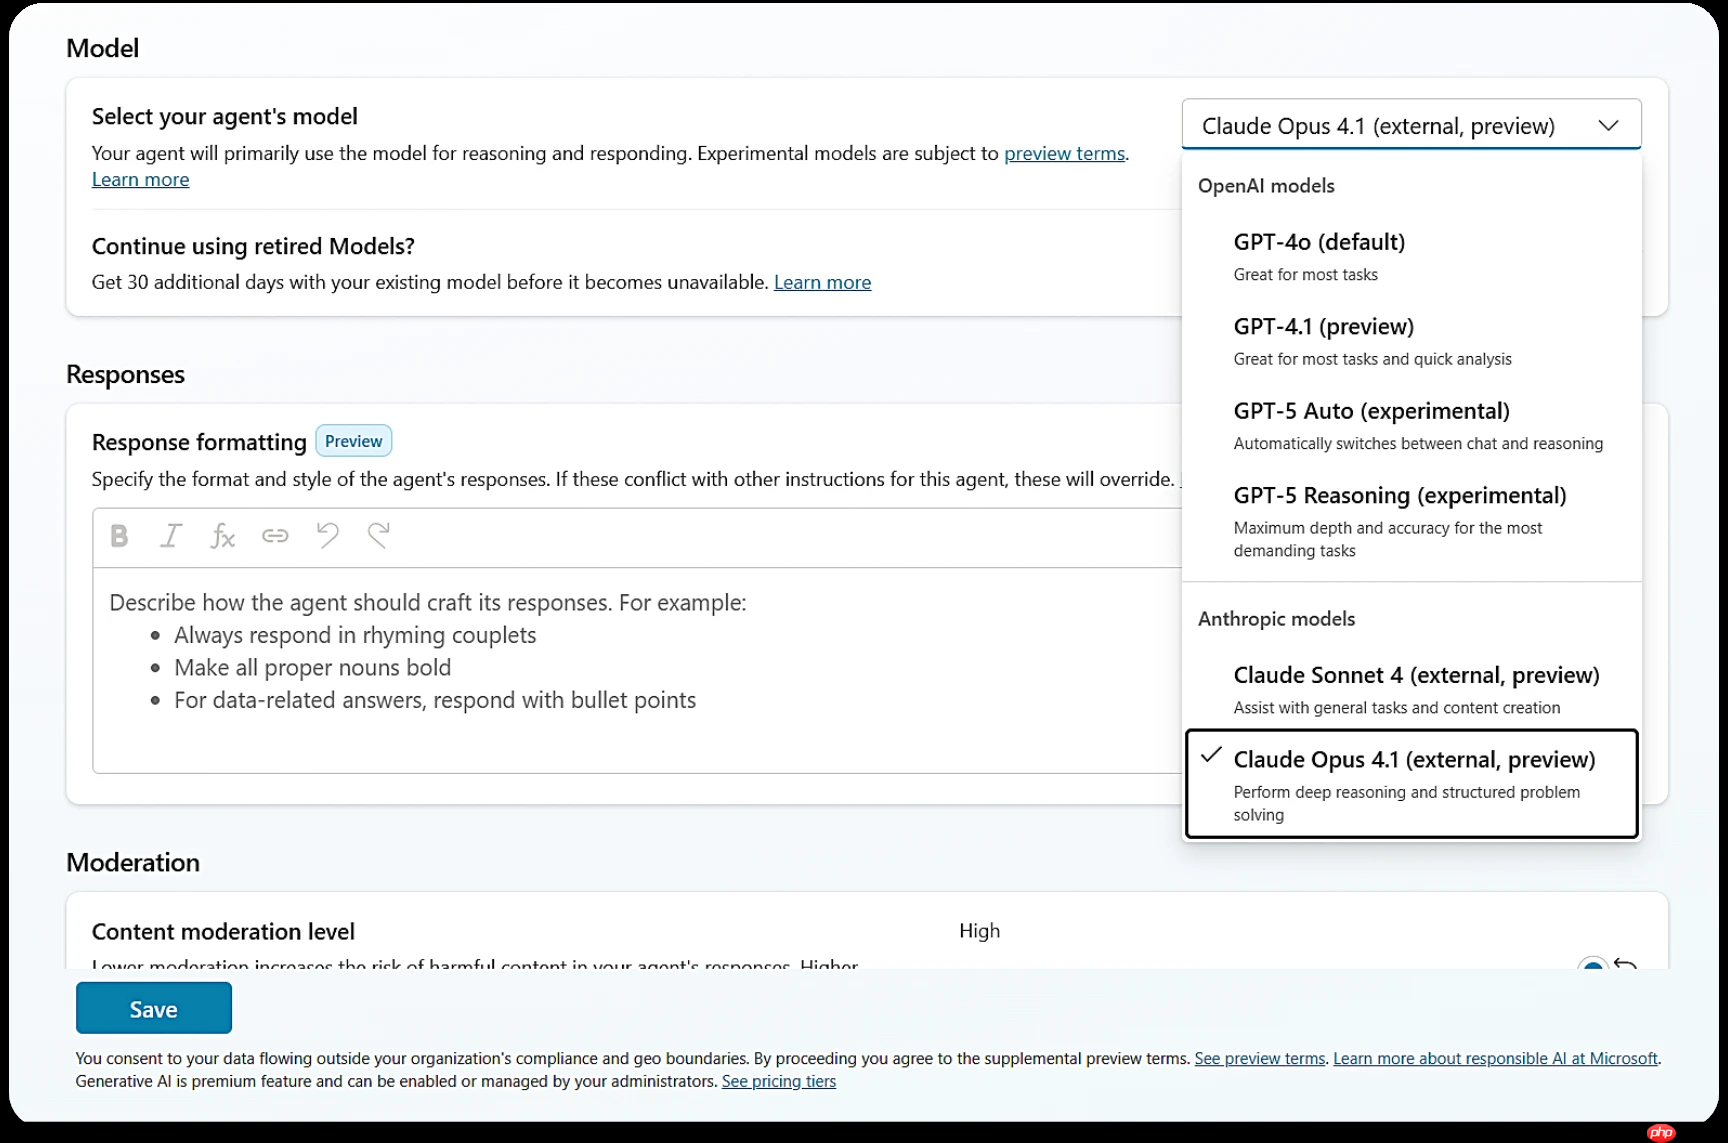Choose Claude Sonnet 4 (external, preview)

[1416, 676]
